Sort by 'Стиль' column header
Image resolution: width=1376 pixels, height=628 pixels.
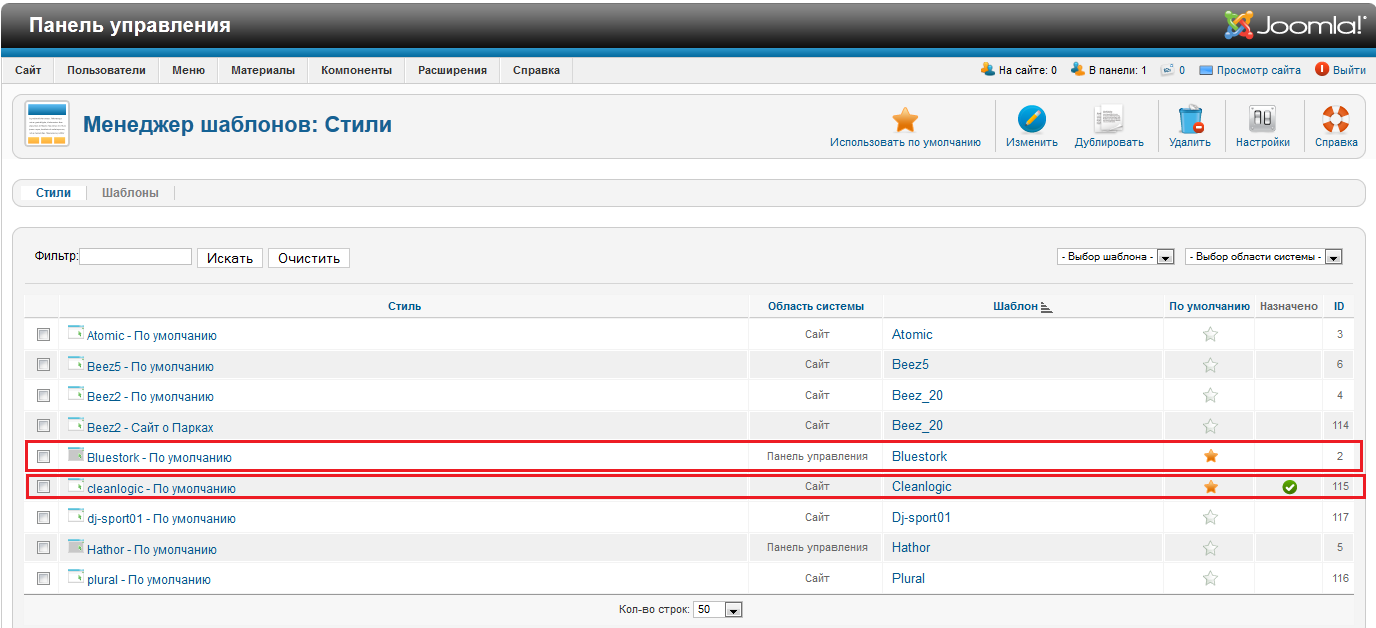tap(404, 306)
